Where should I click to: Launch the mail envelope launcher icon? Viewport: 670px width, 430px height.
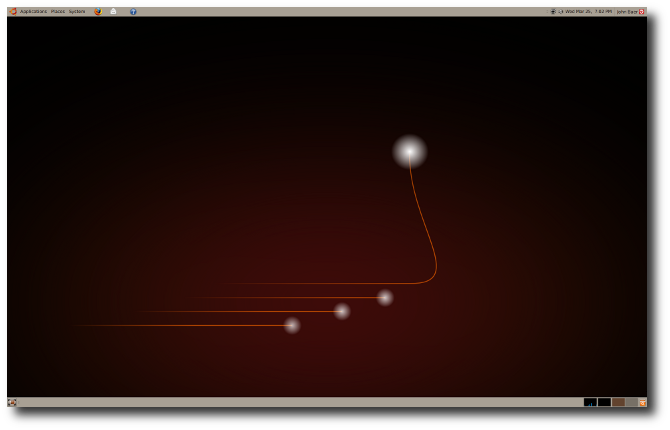coord(113,12)
